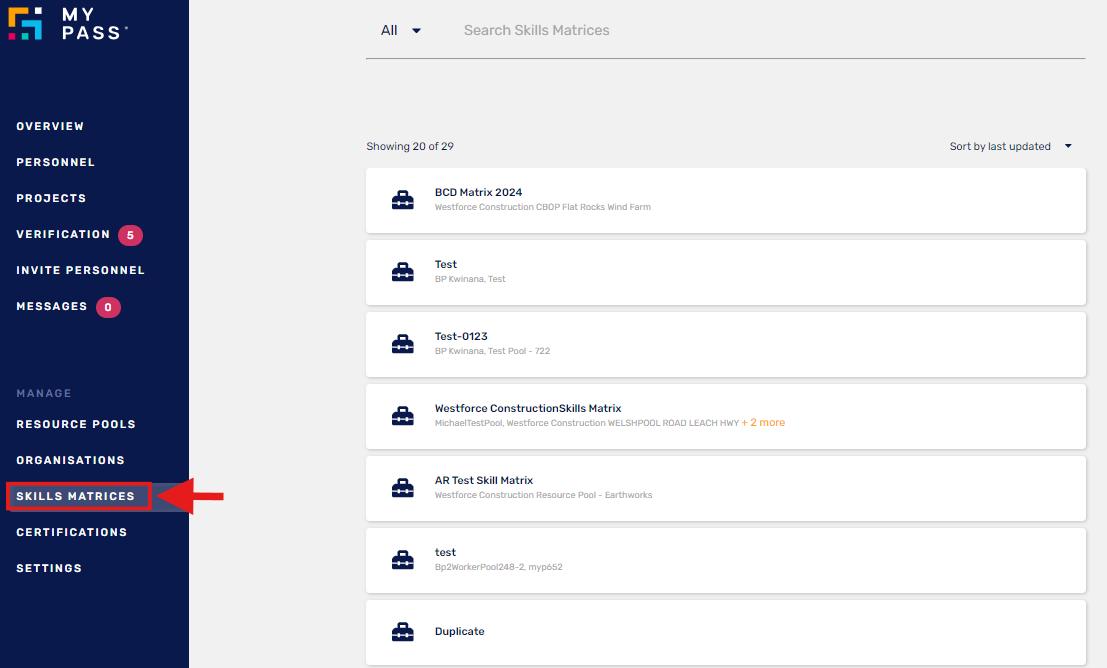The height and width of the screenshot is (668, 1107).
Task: Click the Verification count badge showing 5
Action: click(x=130, y=235)
